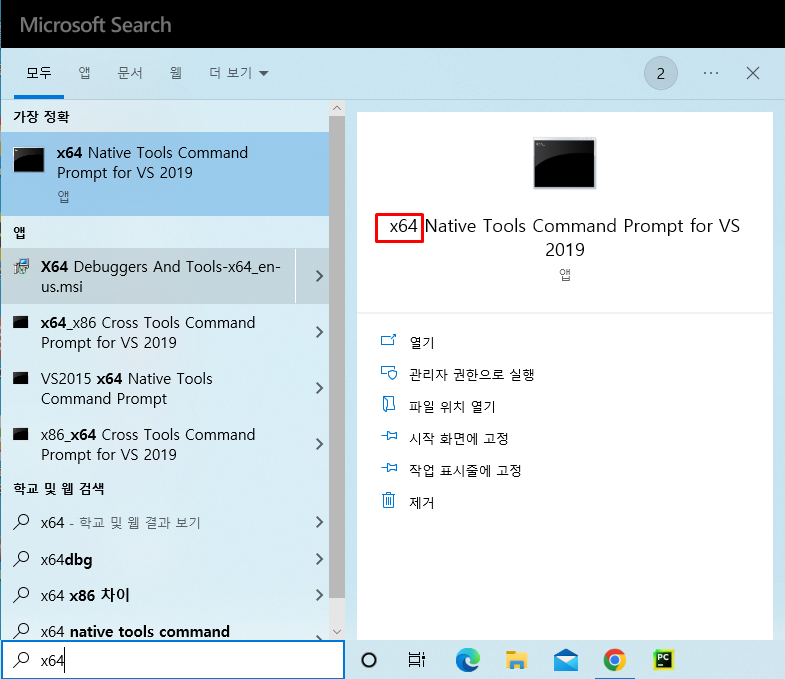Click 열기 to open the app
The image size is (785, 679).
422,343
